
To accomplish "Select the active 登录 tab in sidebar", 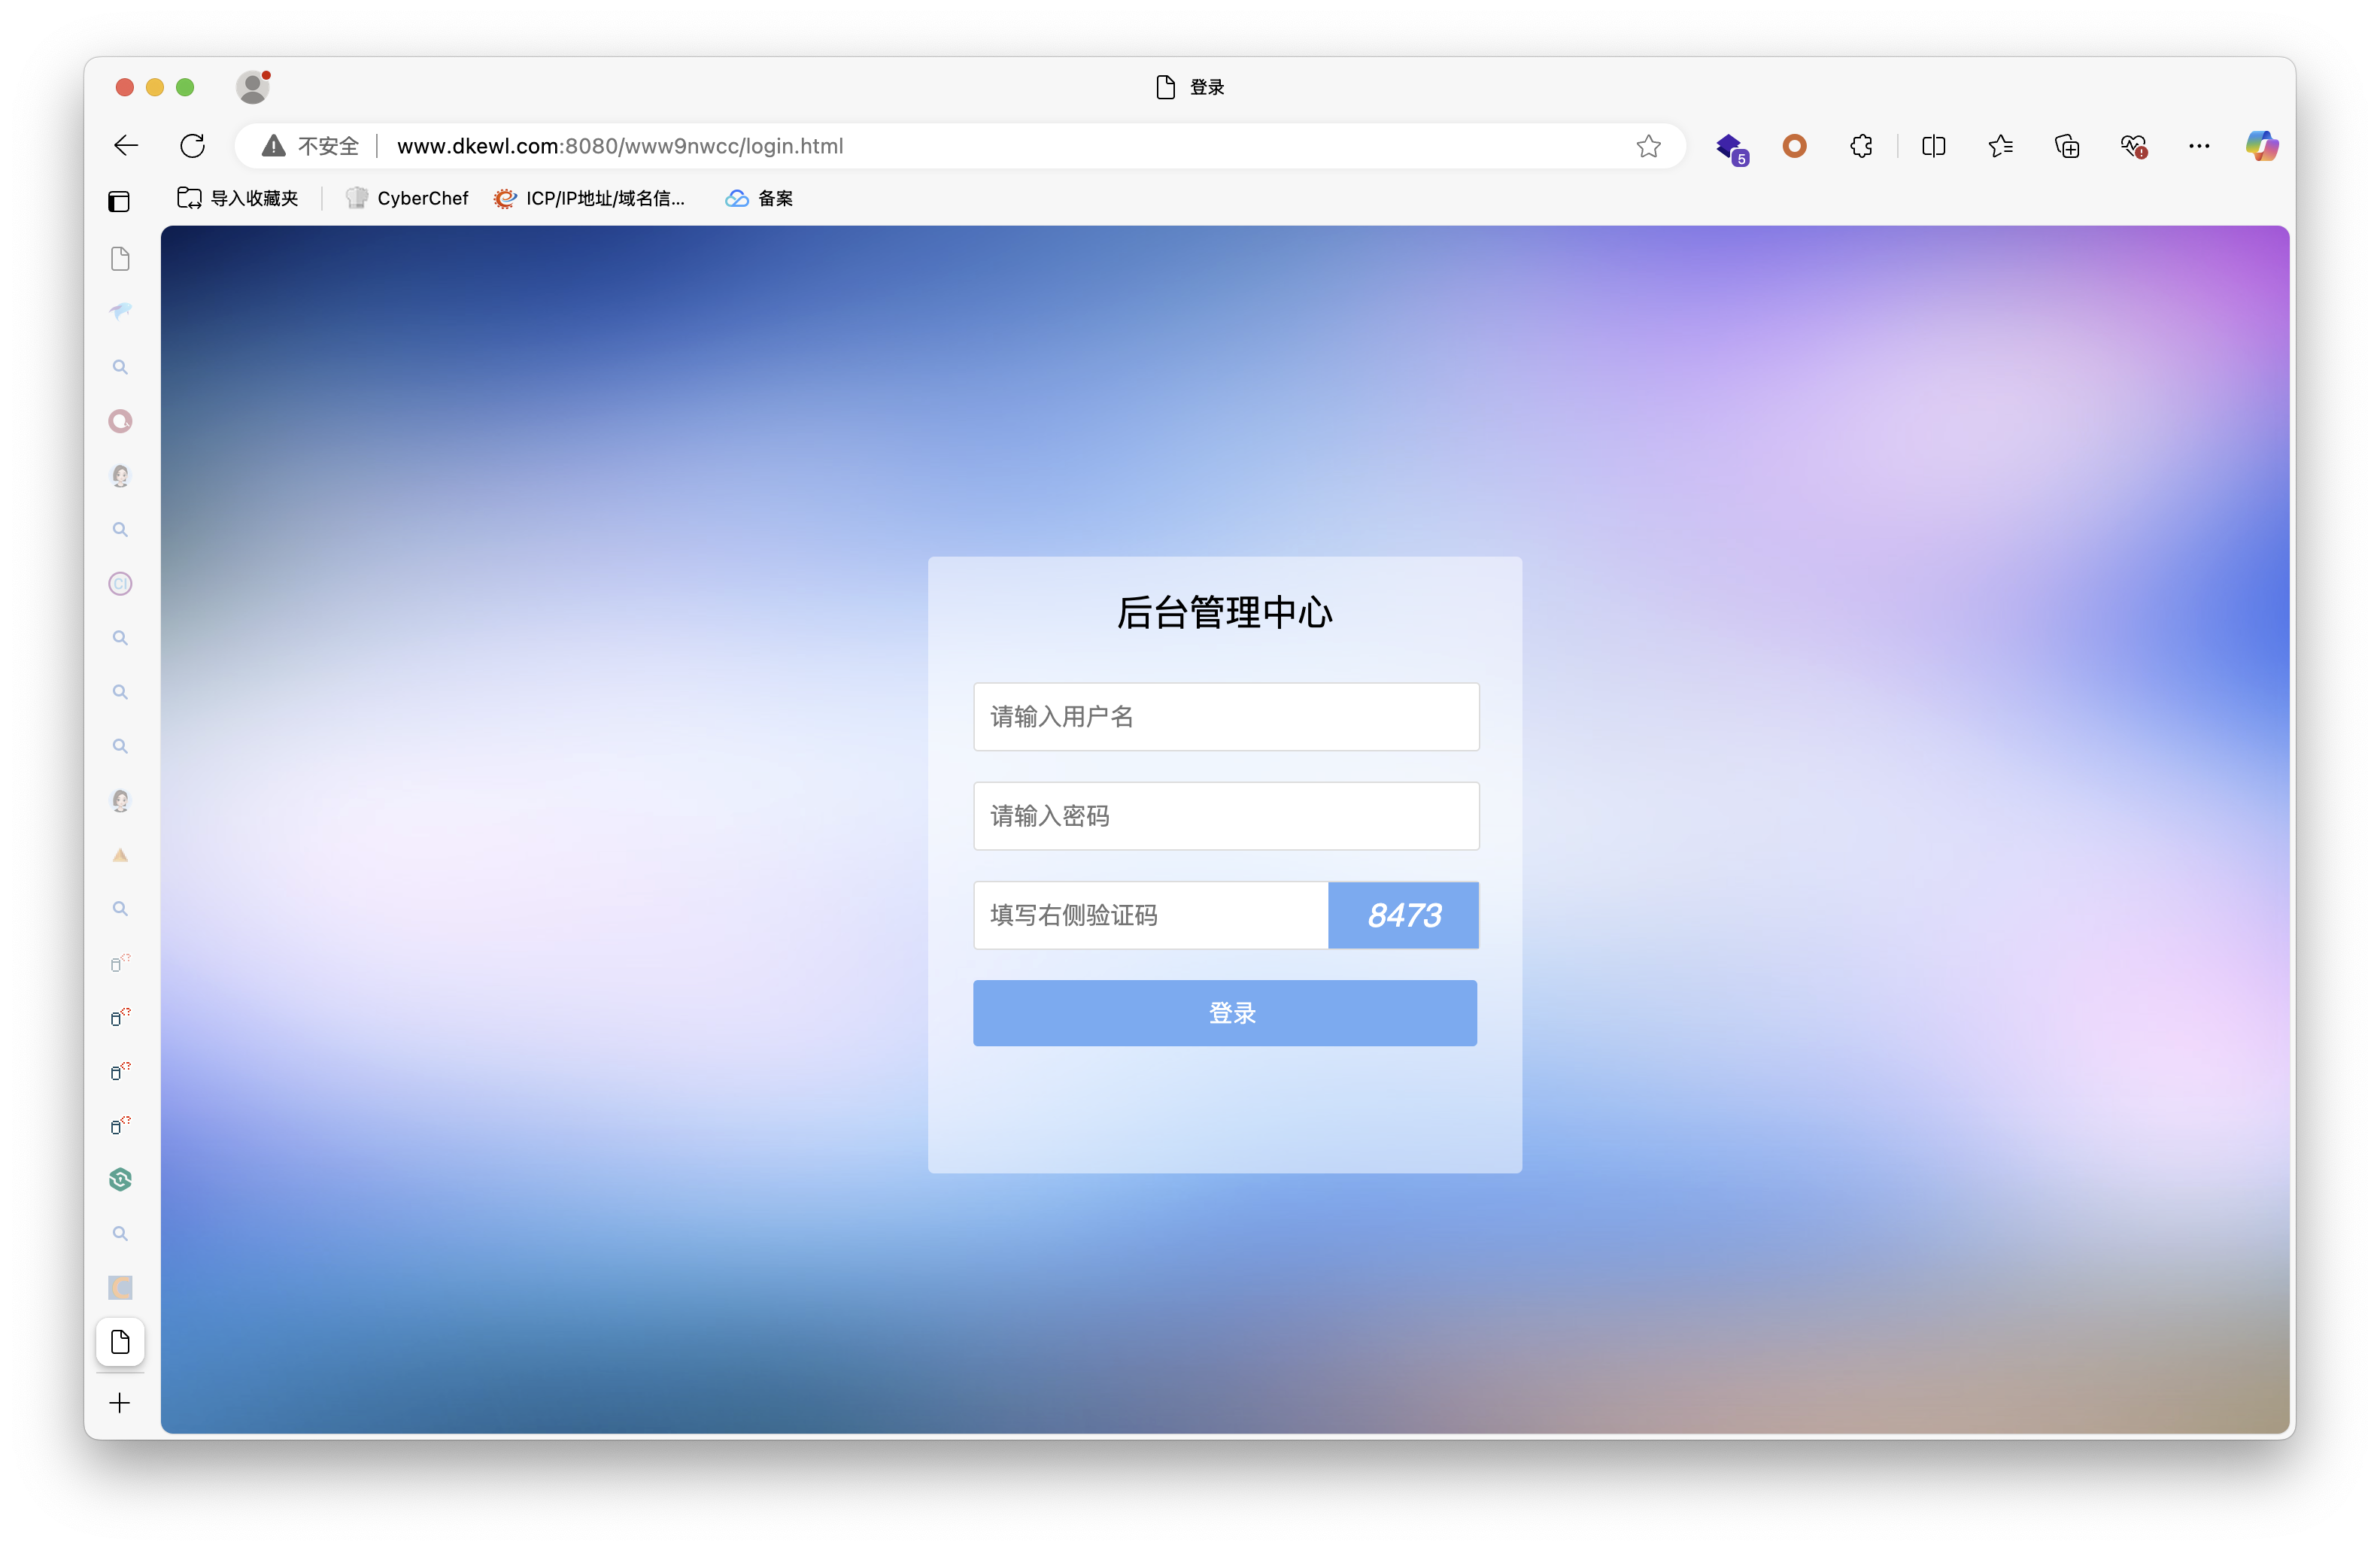I will (x=120, y=1342).
